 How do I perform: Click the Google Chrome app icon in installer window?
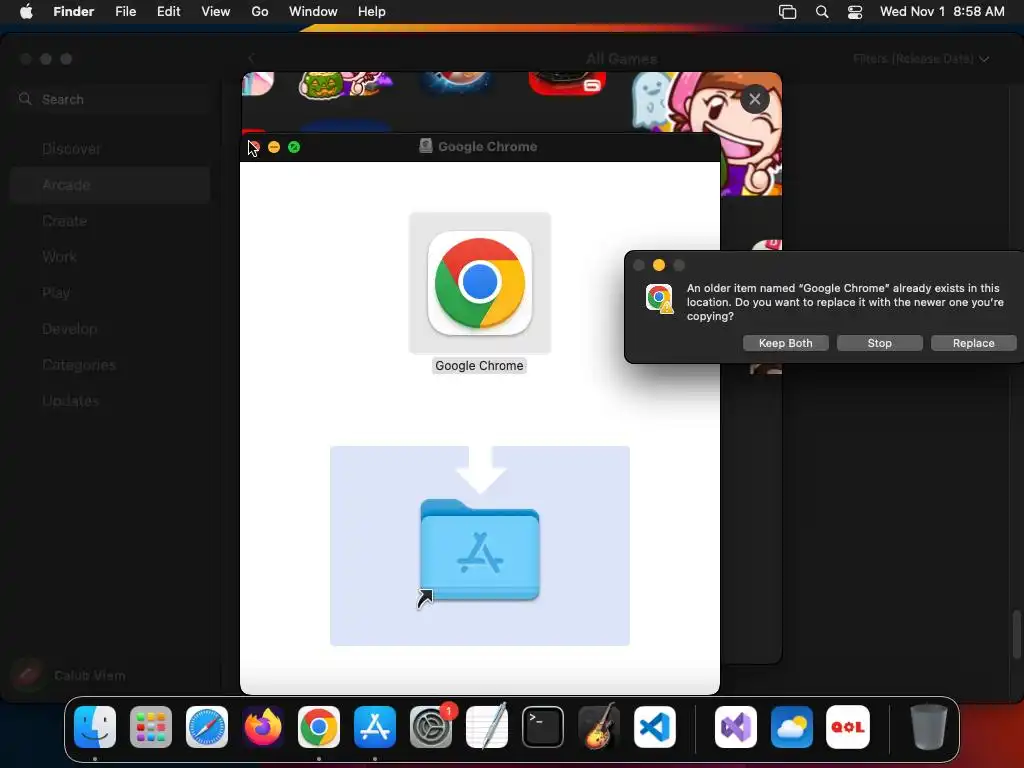point(479,283)
